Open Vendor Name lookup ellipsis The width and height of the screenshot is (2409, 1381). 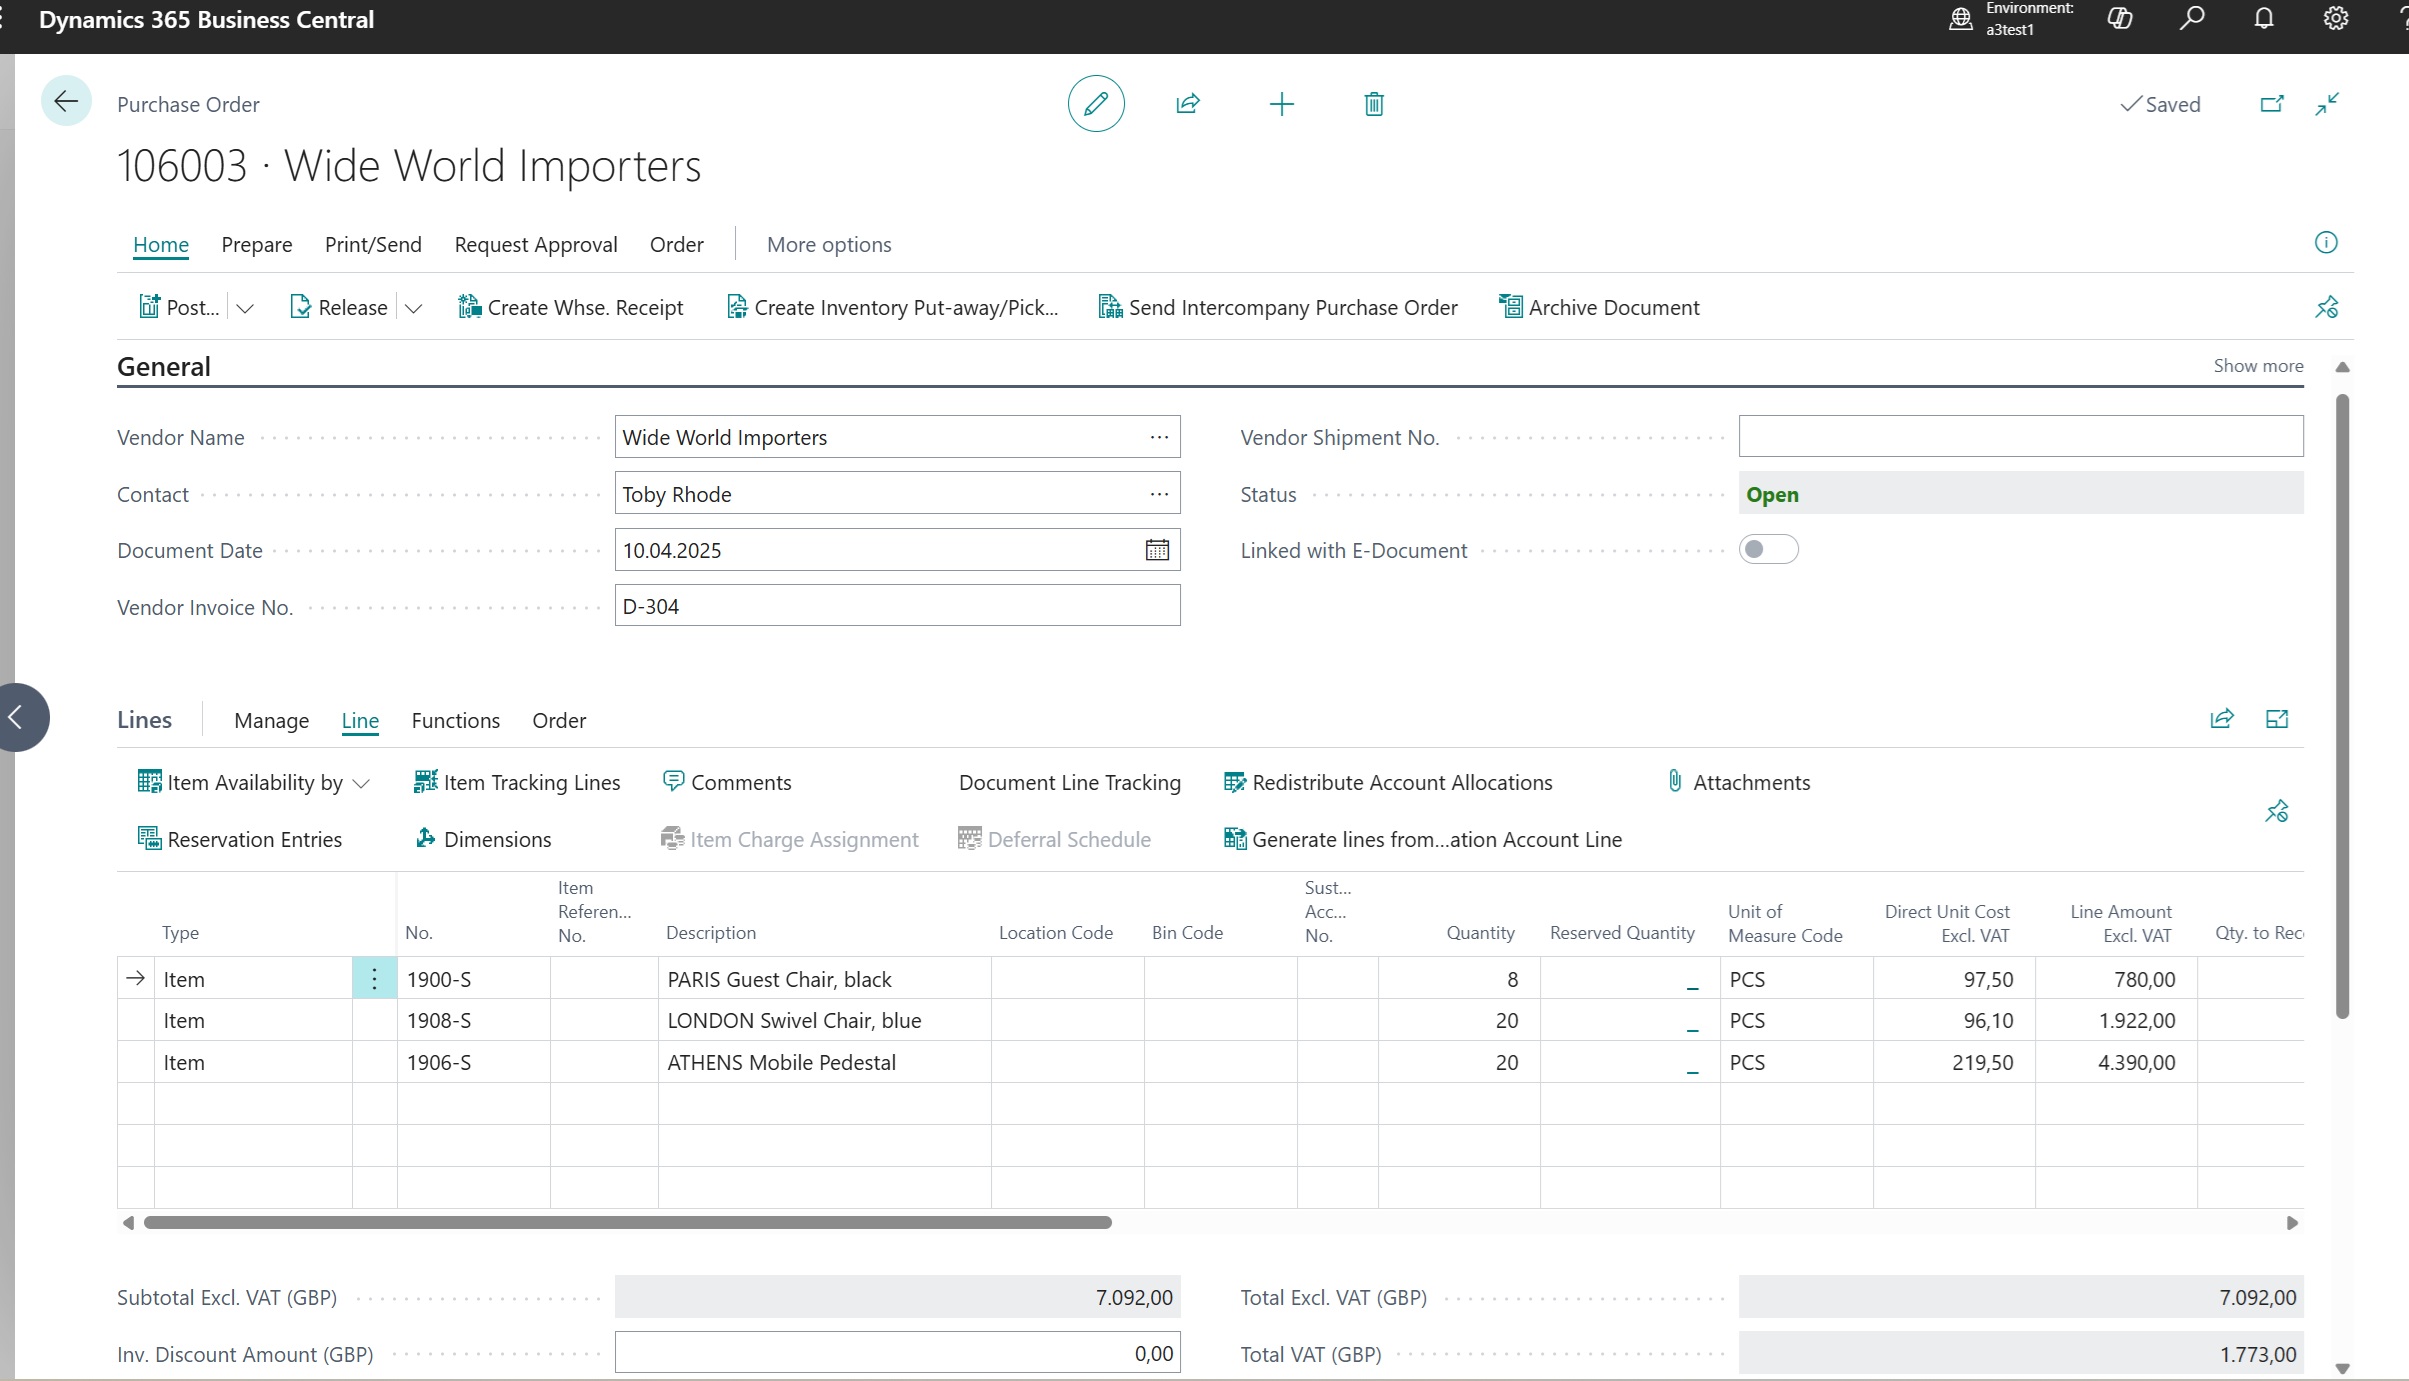[x=1159, y=437]
